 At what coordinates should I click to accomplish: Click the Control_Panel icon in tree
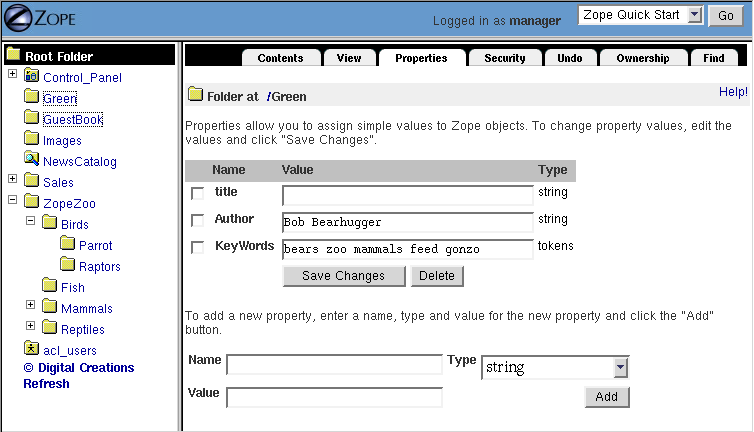pyautogui.click(x=31, y=77)
